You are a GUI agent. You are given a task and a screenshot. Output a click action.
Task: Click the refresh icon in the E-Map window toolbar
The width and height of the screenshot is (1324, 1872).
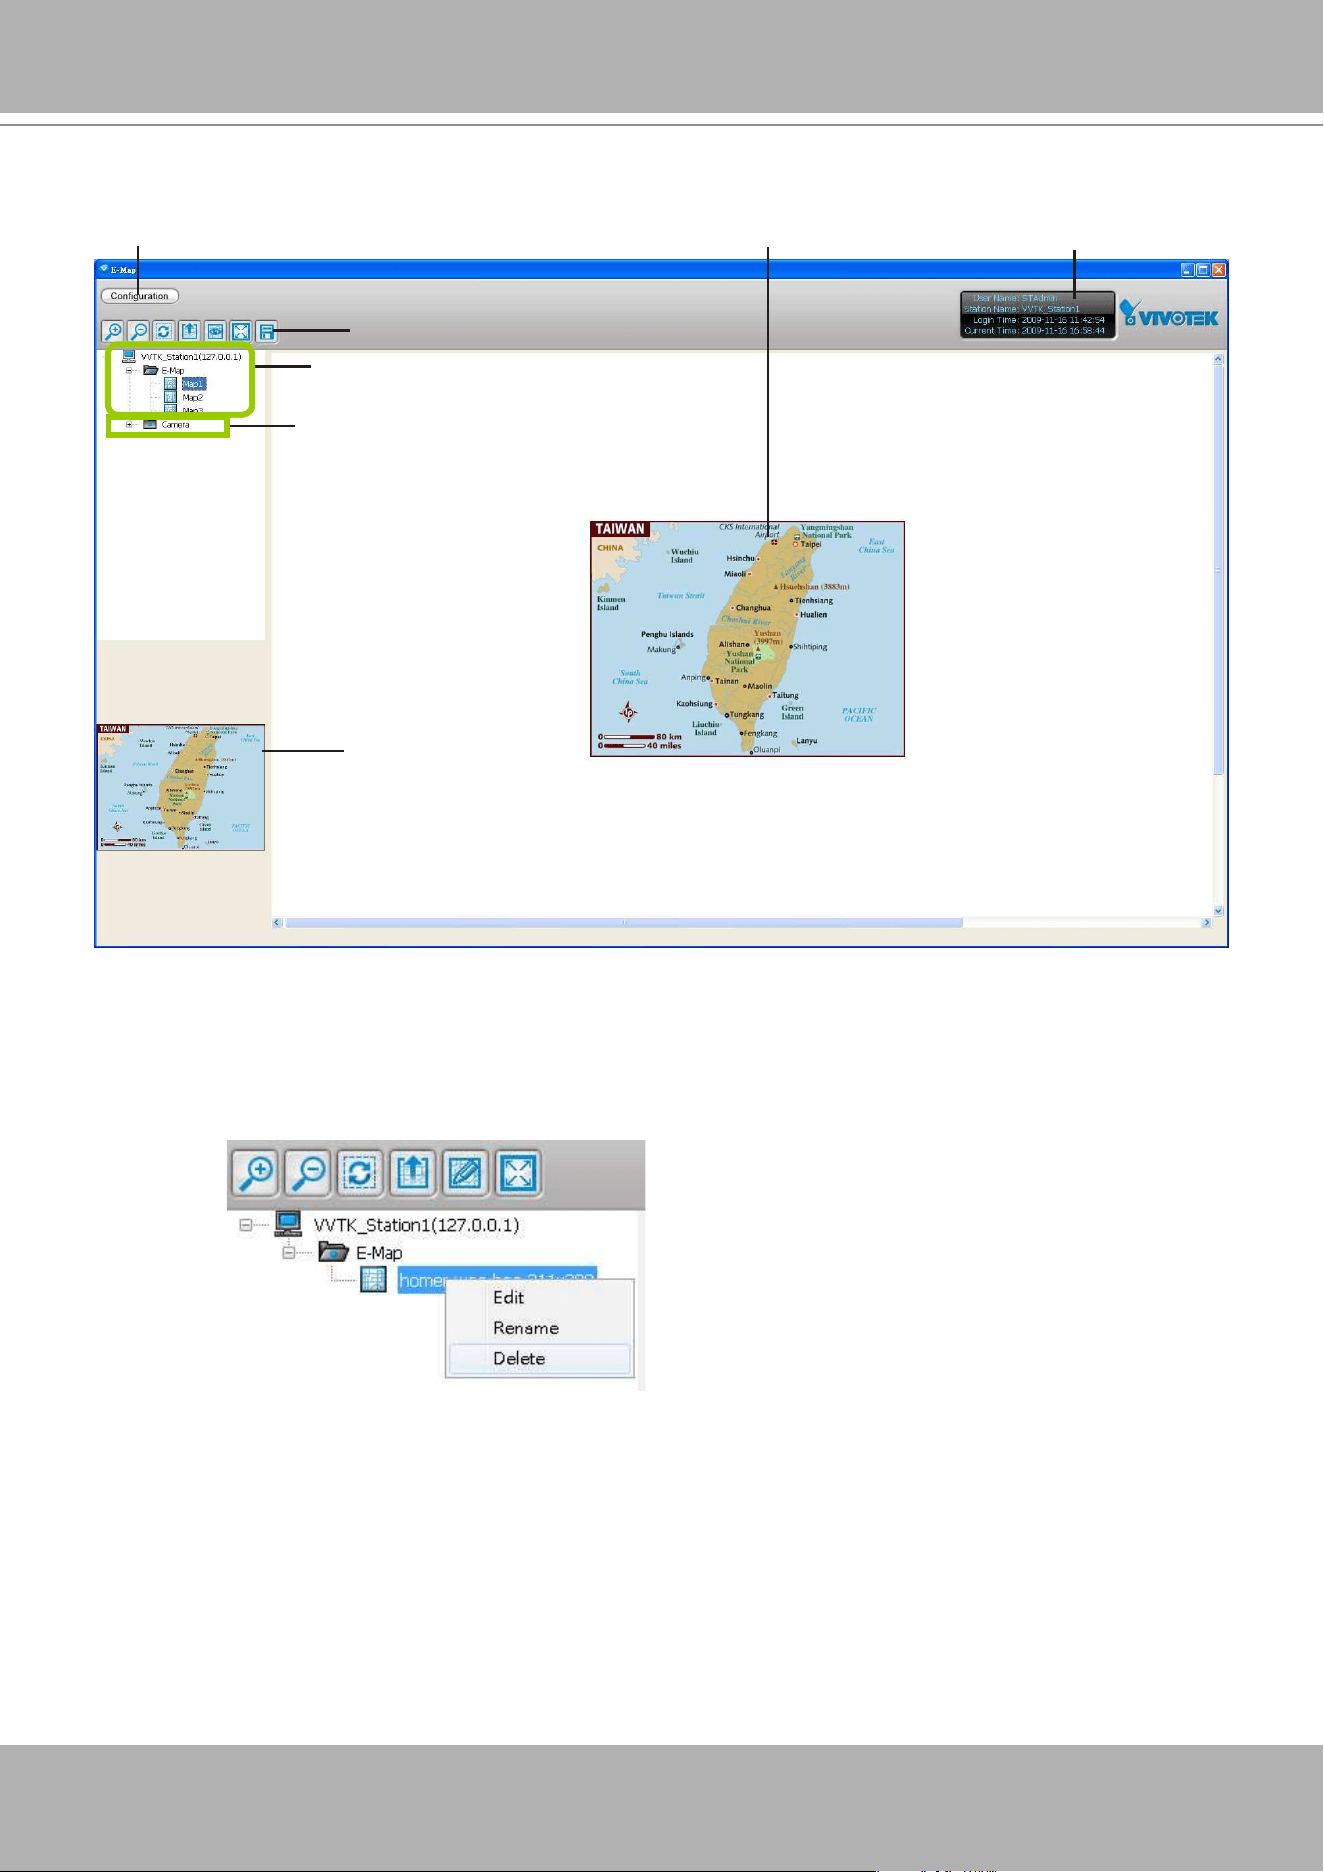point(164,332)
